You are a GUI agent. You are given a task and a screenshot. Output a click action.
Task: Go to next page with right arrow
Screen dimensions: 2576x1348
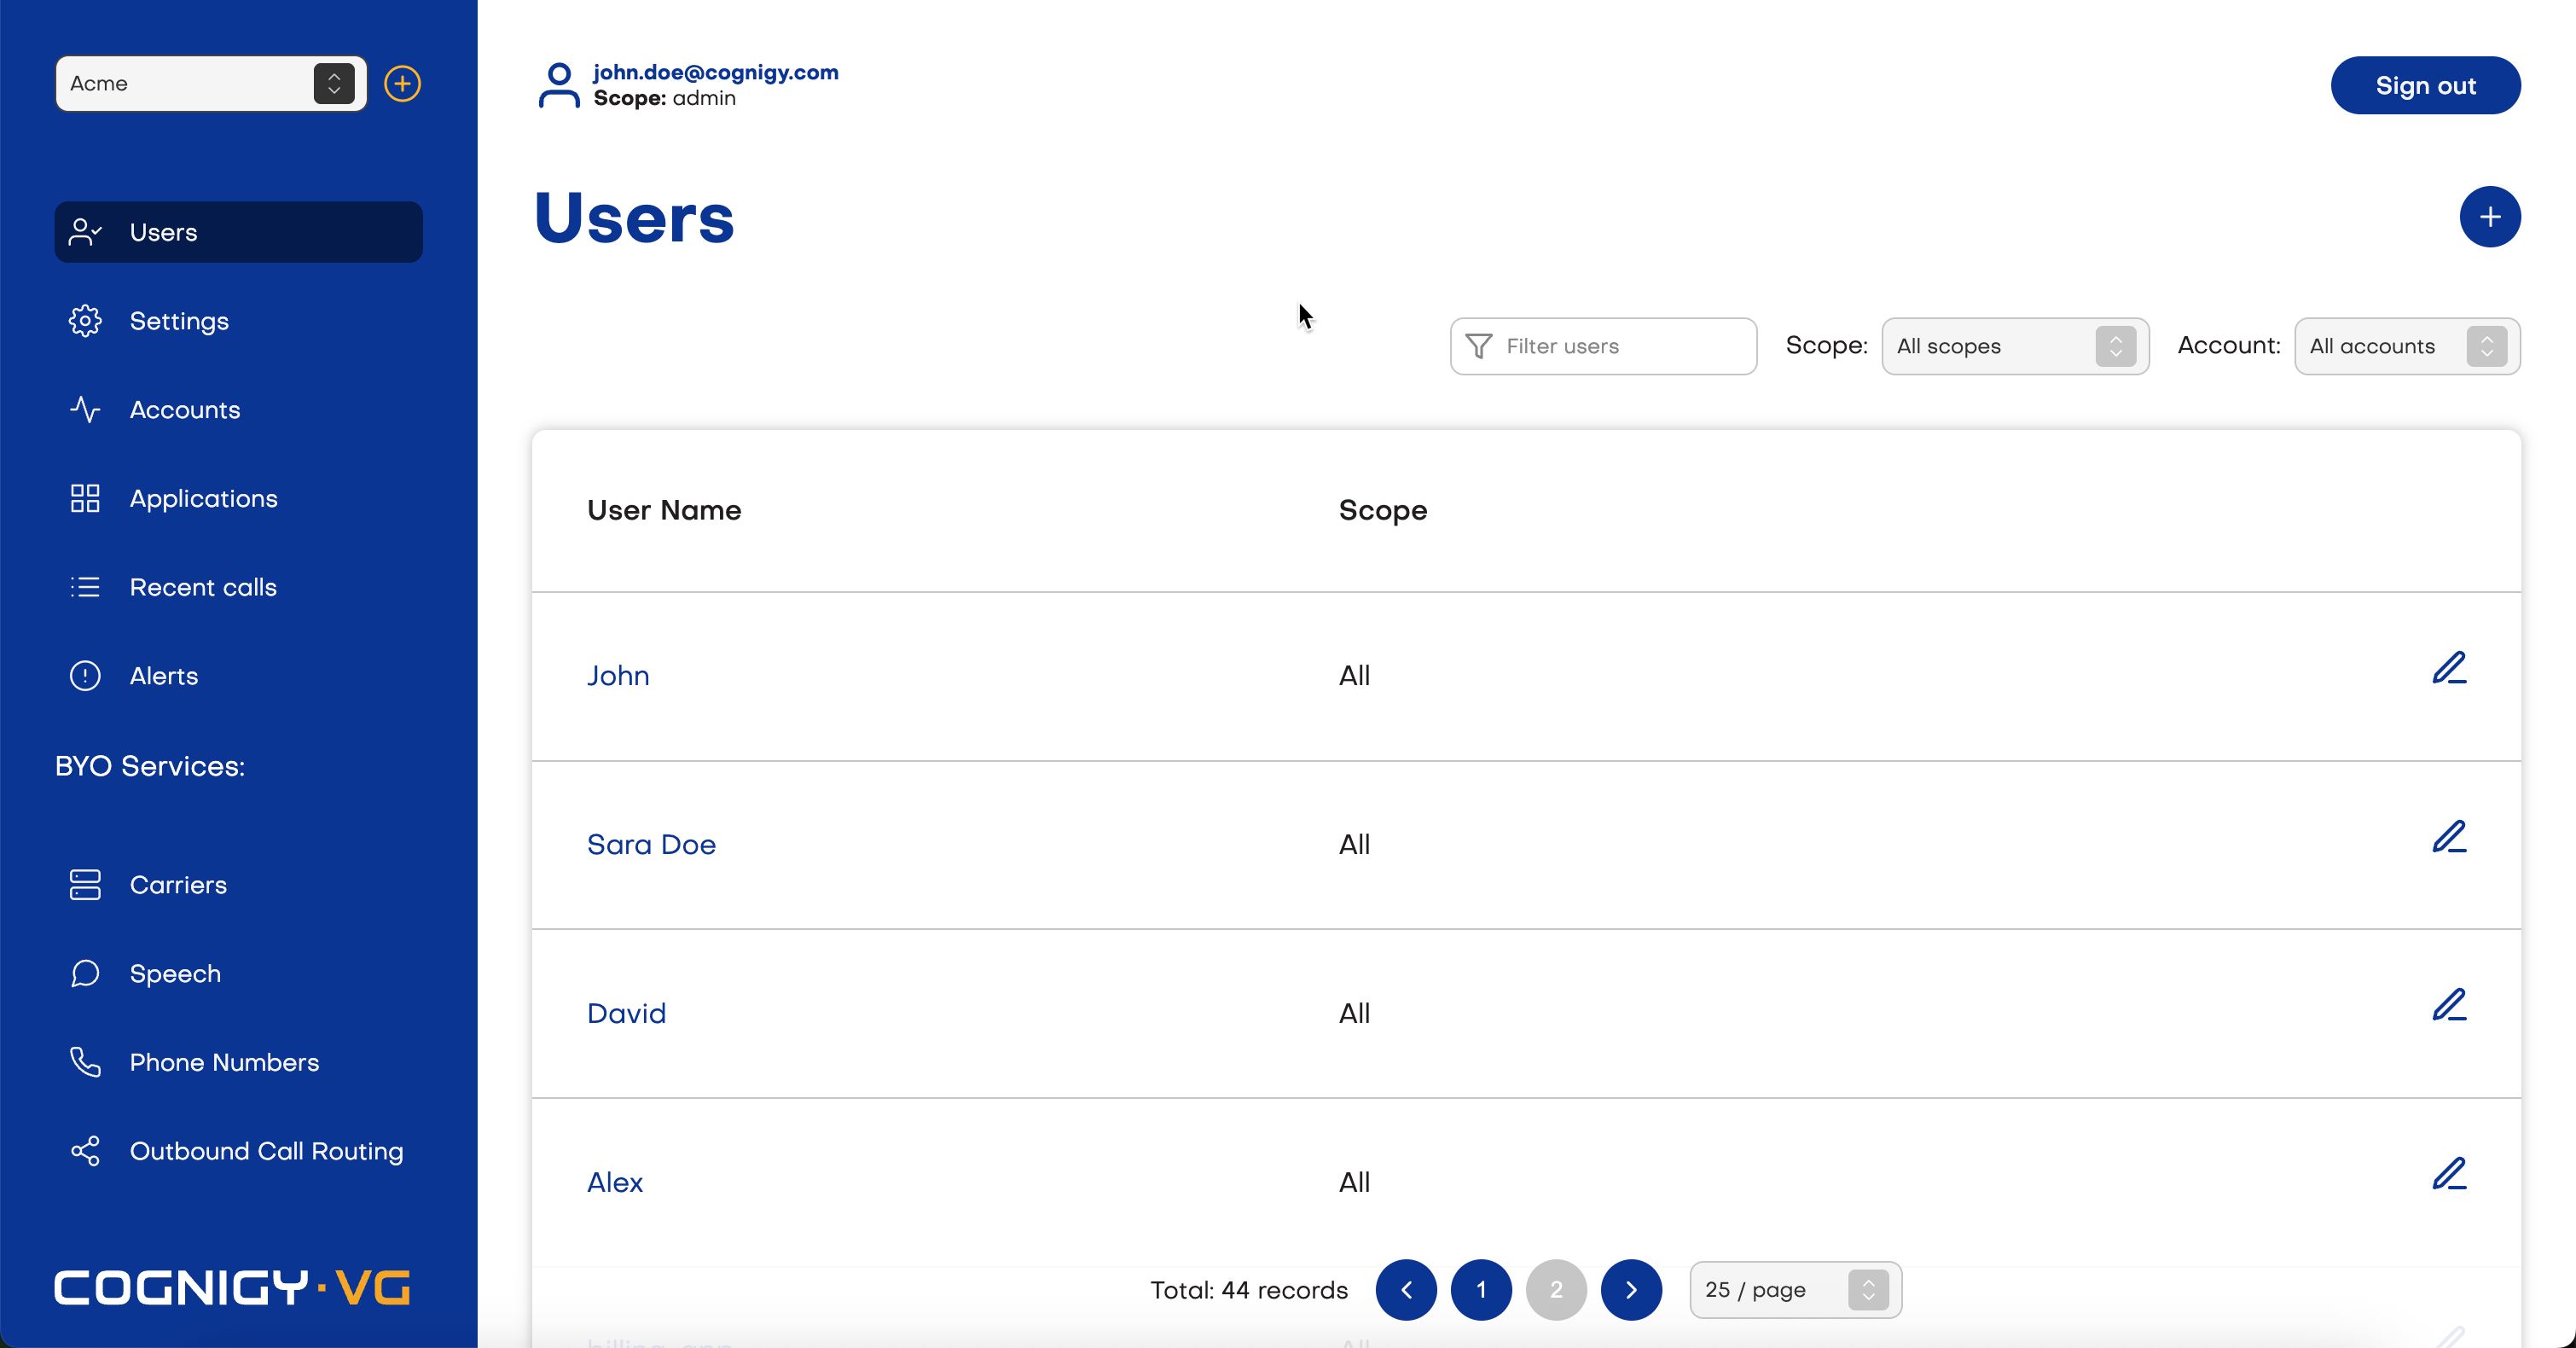[x=1630, y=1290]
